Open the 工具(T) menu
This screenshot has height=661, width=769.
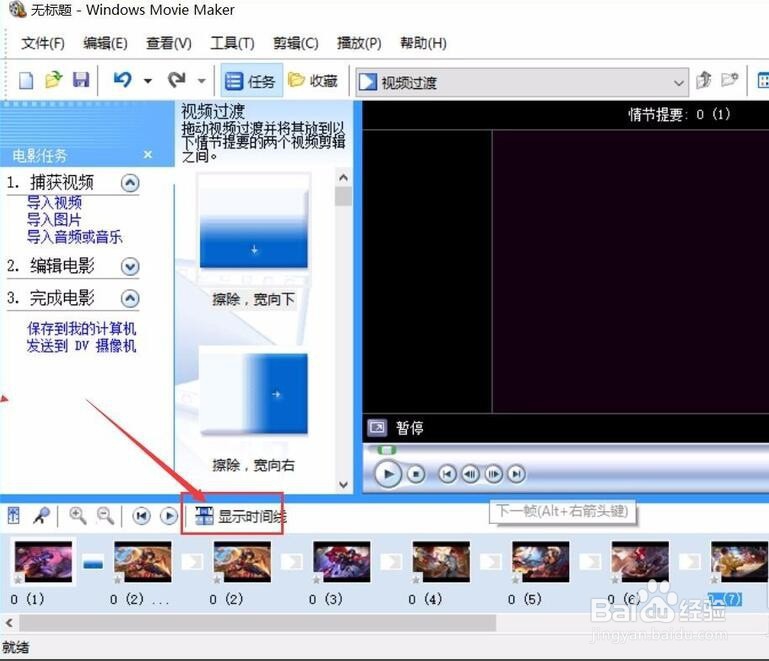coord(232,43)
